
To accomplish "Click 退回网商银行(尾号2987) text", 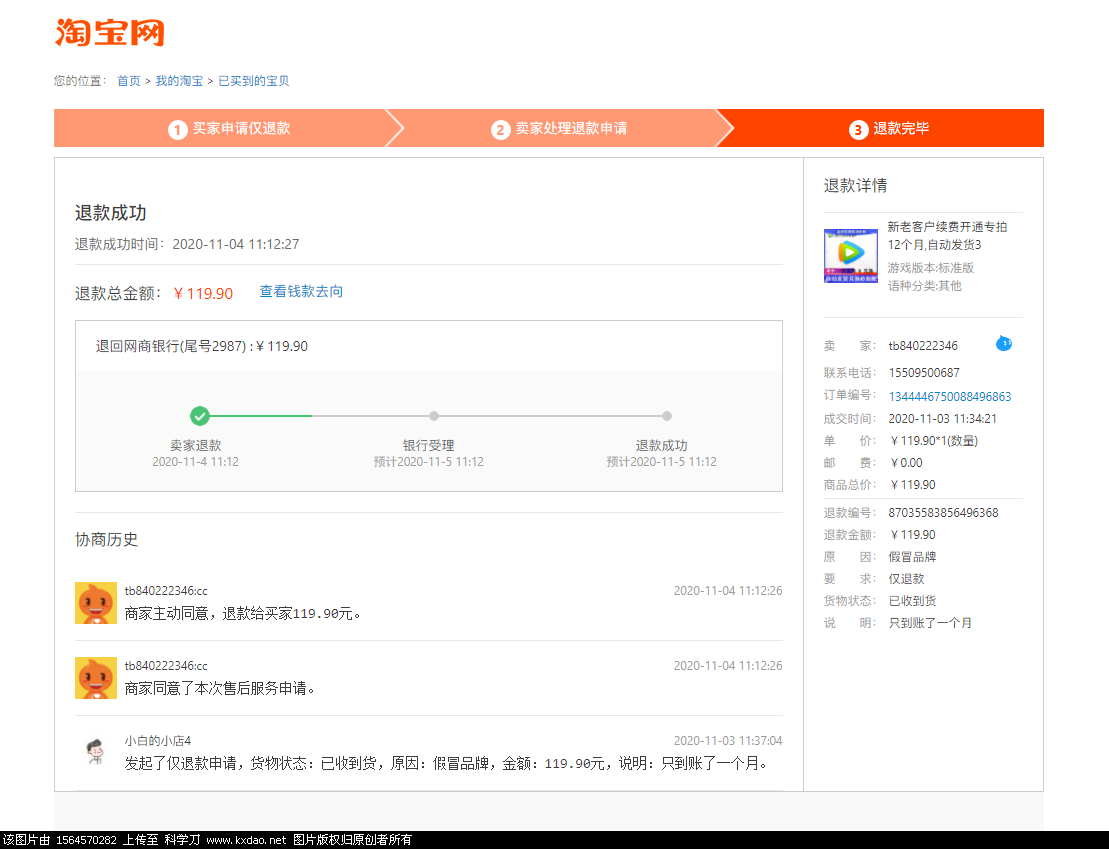I will [202, 347].
